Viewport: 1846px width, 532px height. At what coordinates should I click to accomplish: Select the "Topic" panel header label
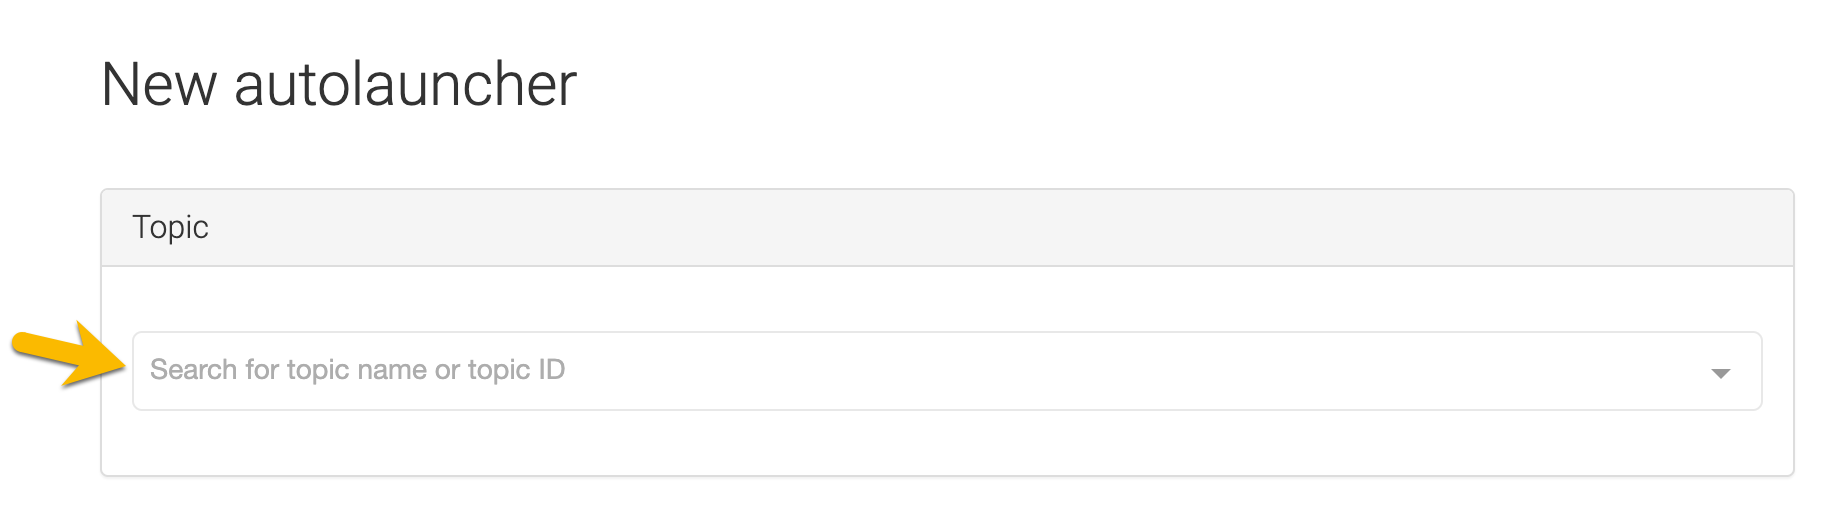tap(170, 227)
